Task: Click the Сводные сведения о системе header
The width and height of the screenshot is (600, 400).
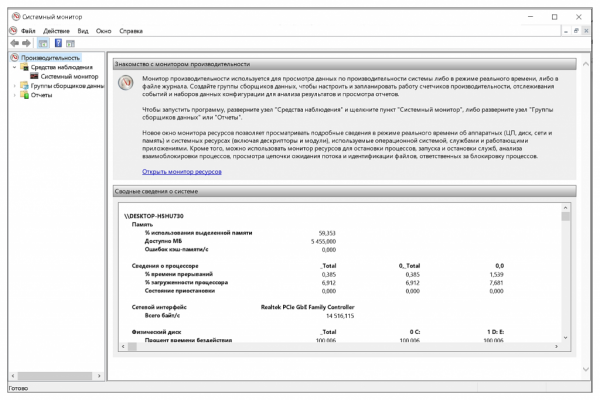Action: pyautogui.click(x=344, y=191)
